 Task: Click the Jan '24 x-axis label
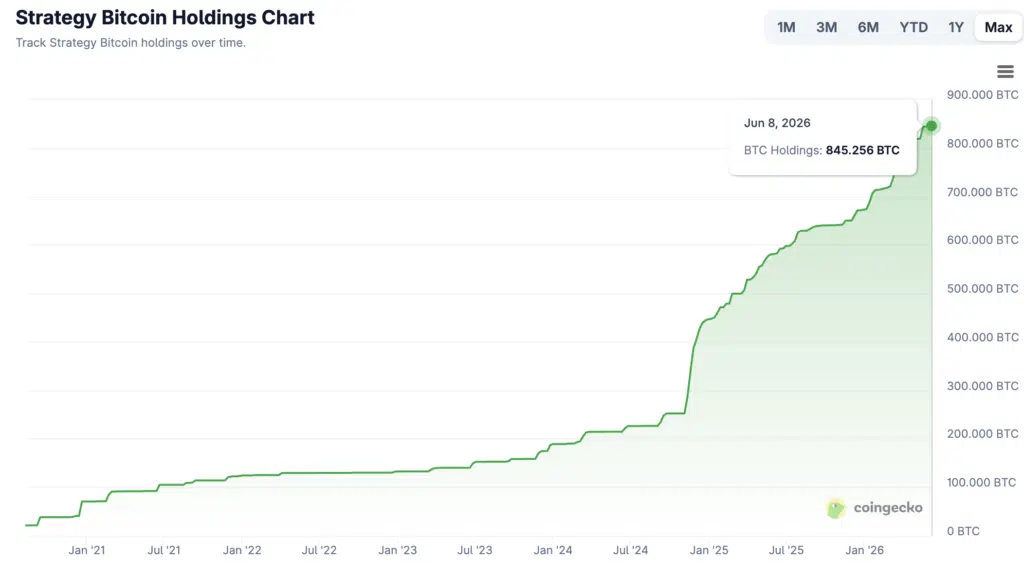552,550
